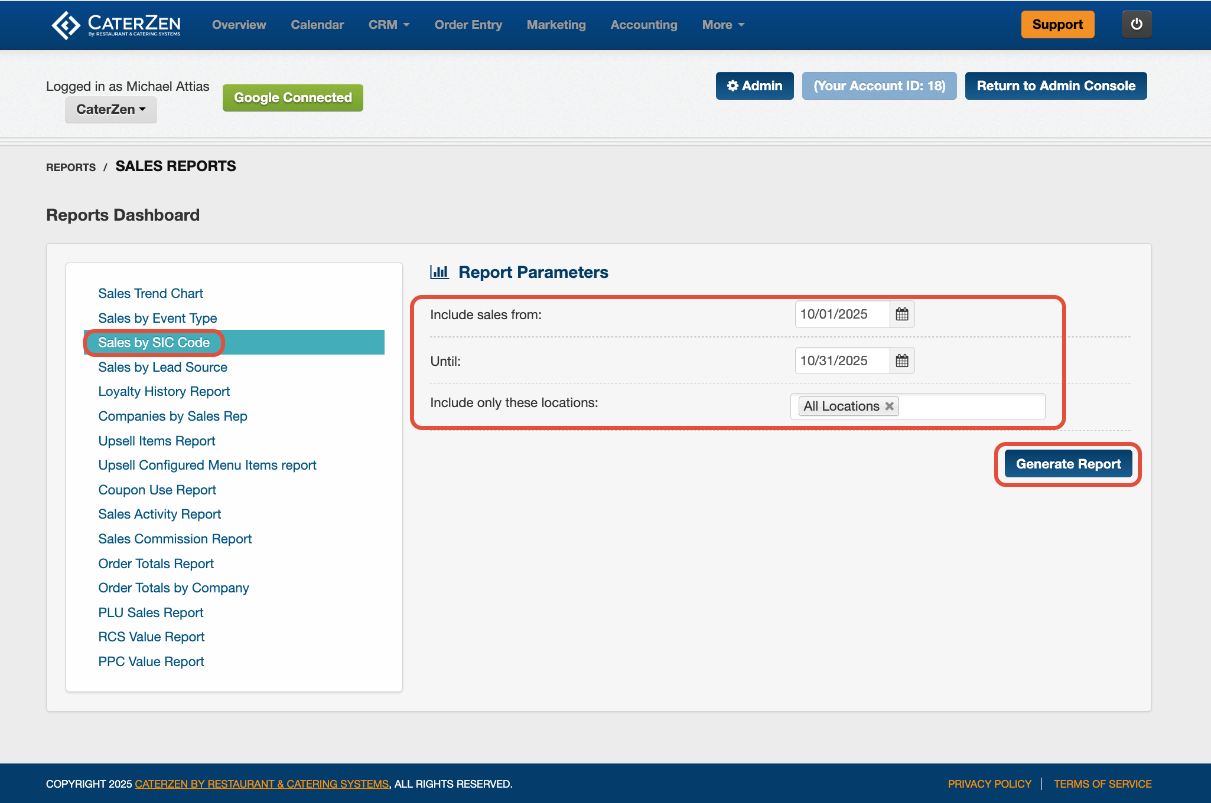
Task: Go to Marketing section
Action: click(556, 25)
